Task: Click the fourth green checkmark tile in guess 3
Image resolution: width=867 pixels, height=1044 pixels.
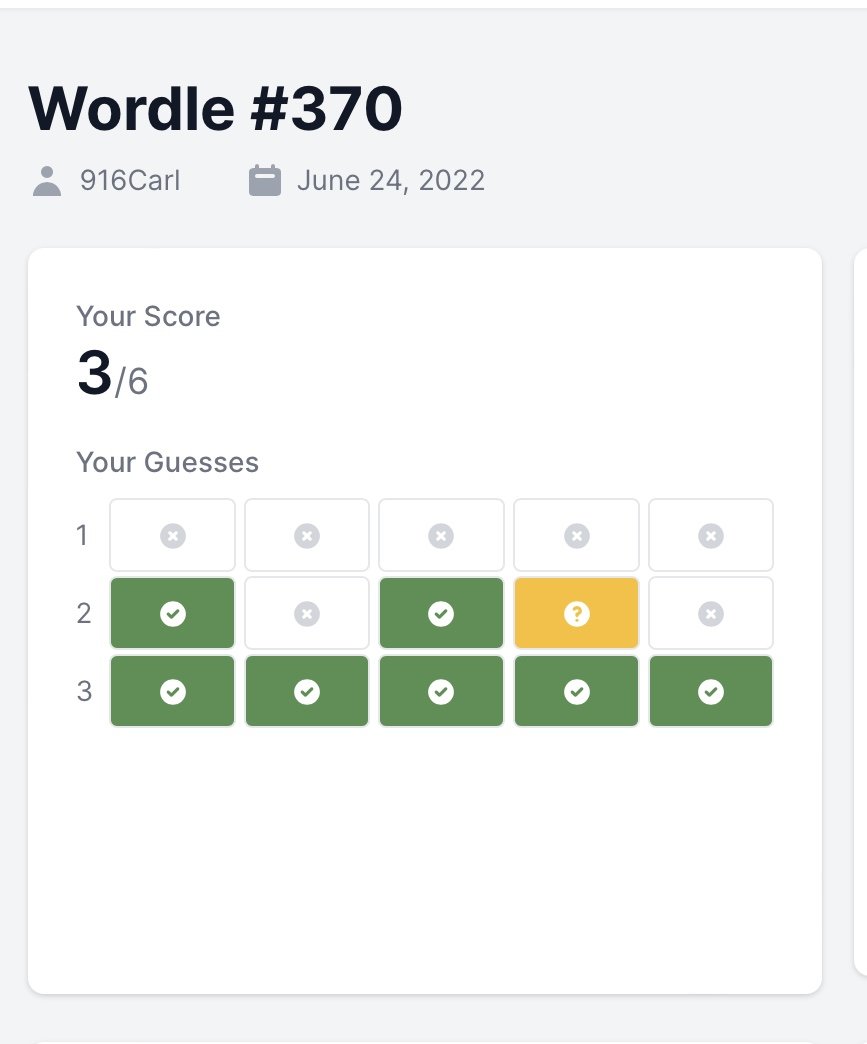Action: tap(577, 691)
